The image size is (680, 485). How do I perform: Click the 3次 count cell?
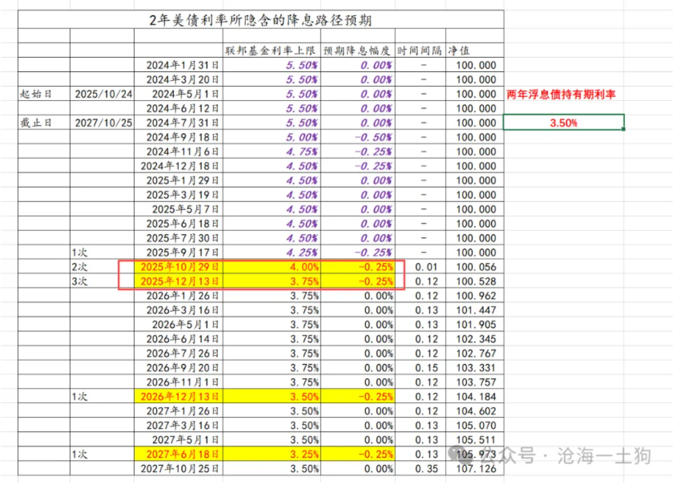tap(102, 281)
